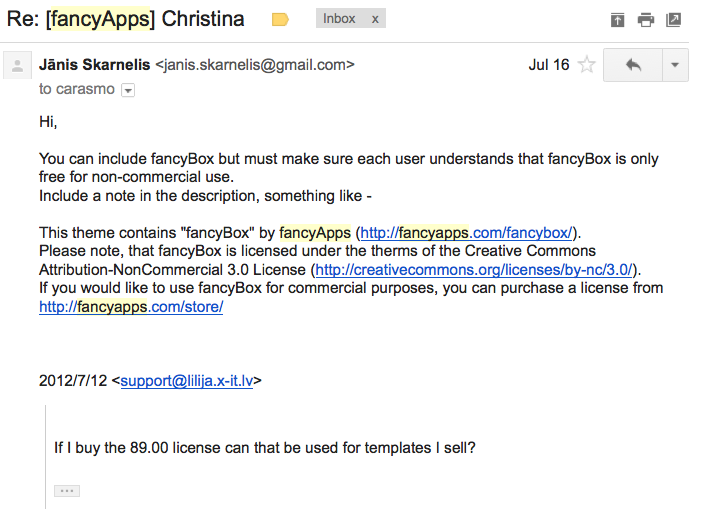Remove the Inbox label with its x
The width and height of the screenshot is (702, 511).
[375, 19]
